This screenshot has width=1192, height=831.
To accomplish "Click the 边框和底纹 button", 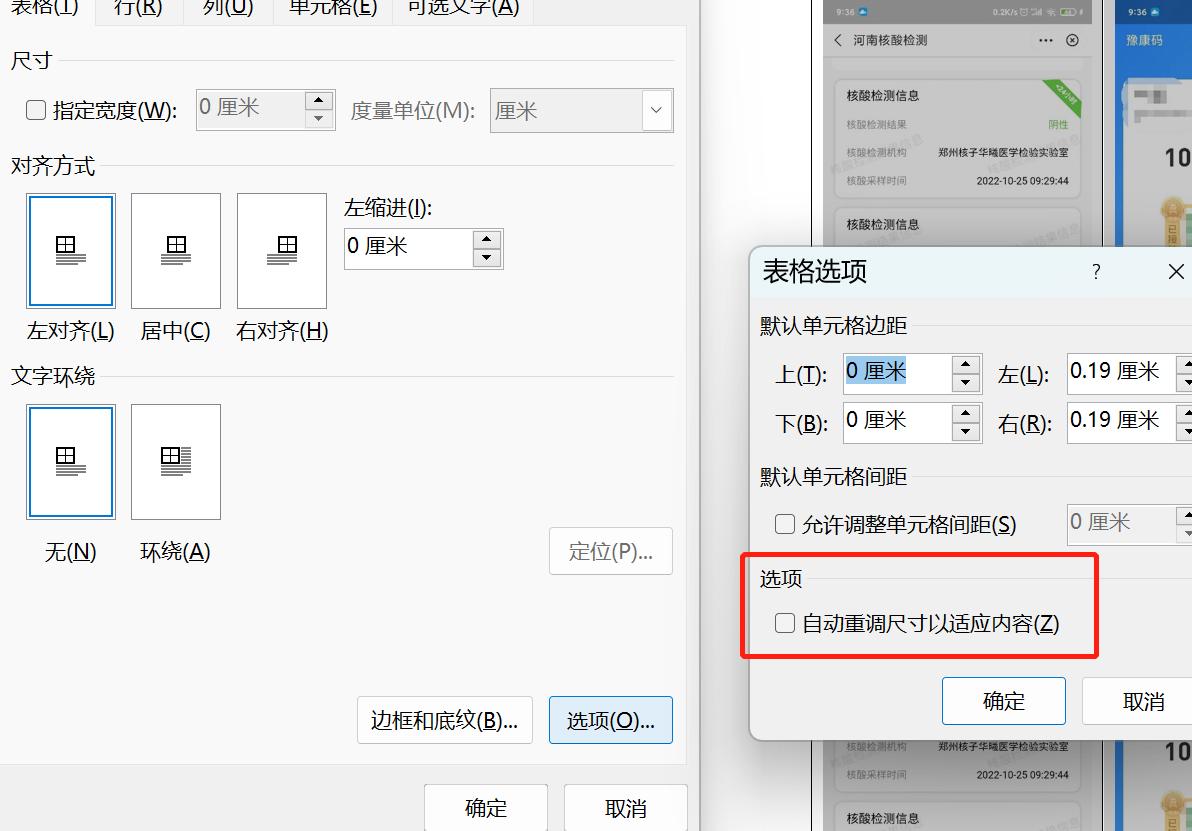I will click(x=444, y=720).
